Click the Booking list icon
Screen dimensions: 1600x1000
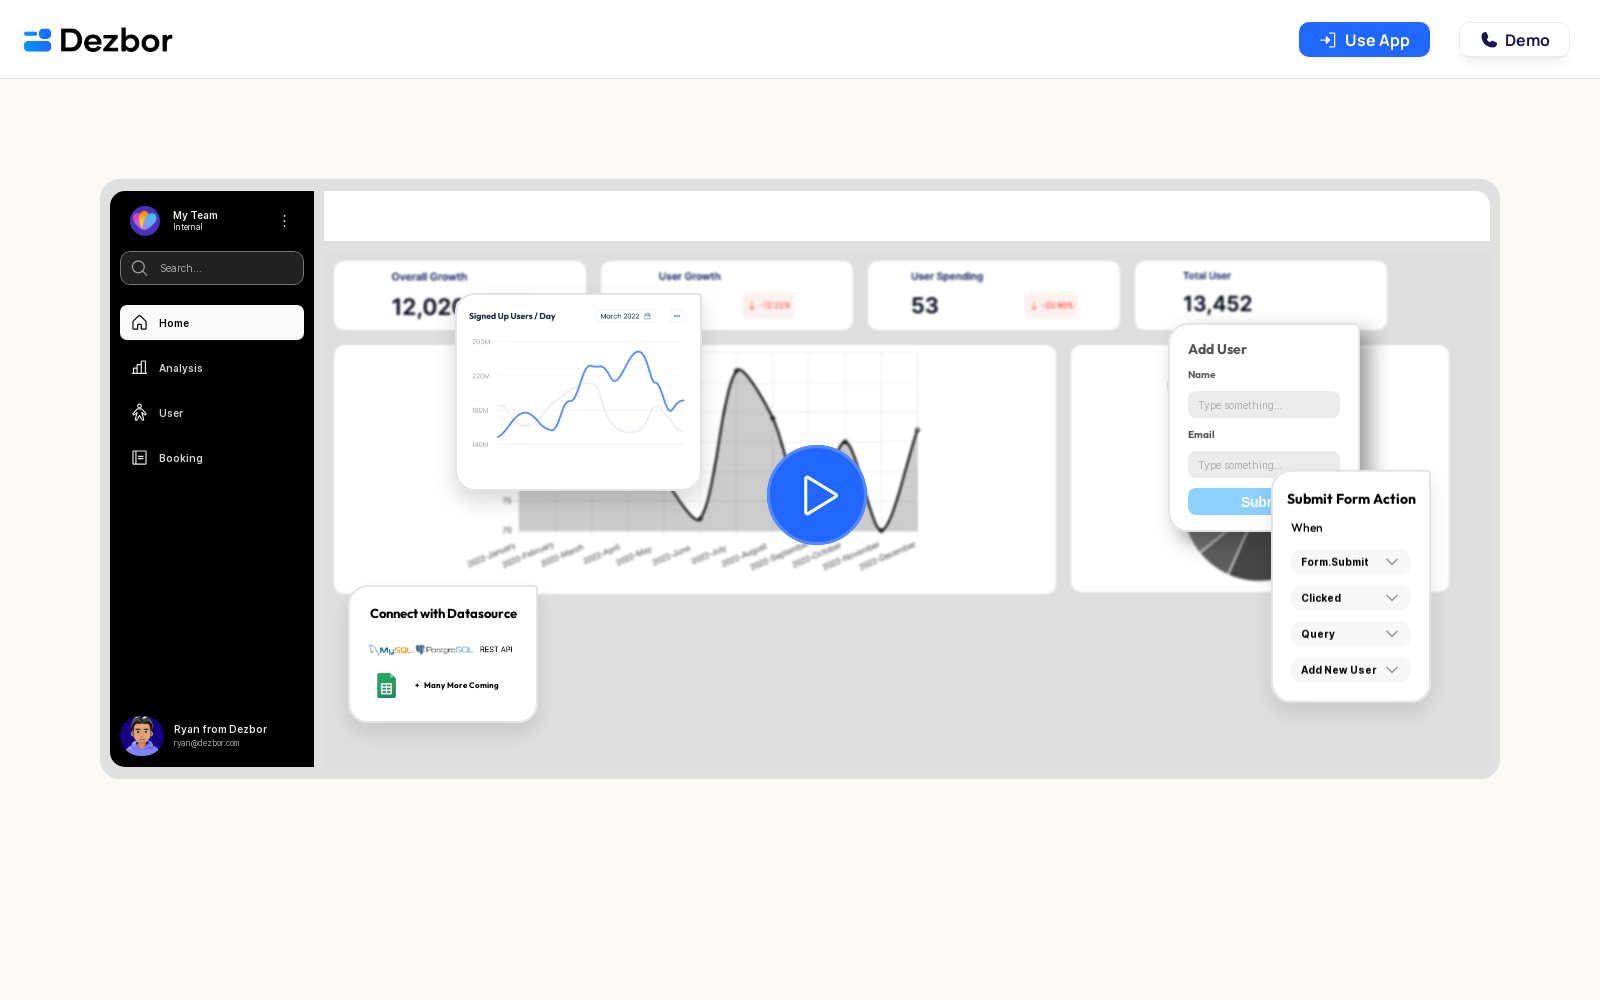pos(140,458)
